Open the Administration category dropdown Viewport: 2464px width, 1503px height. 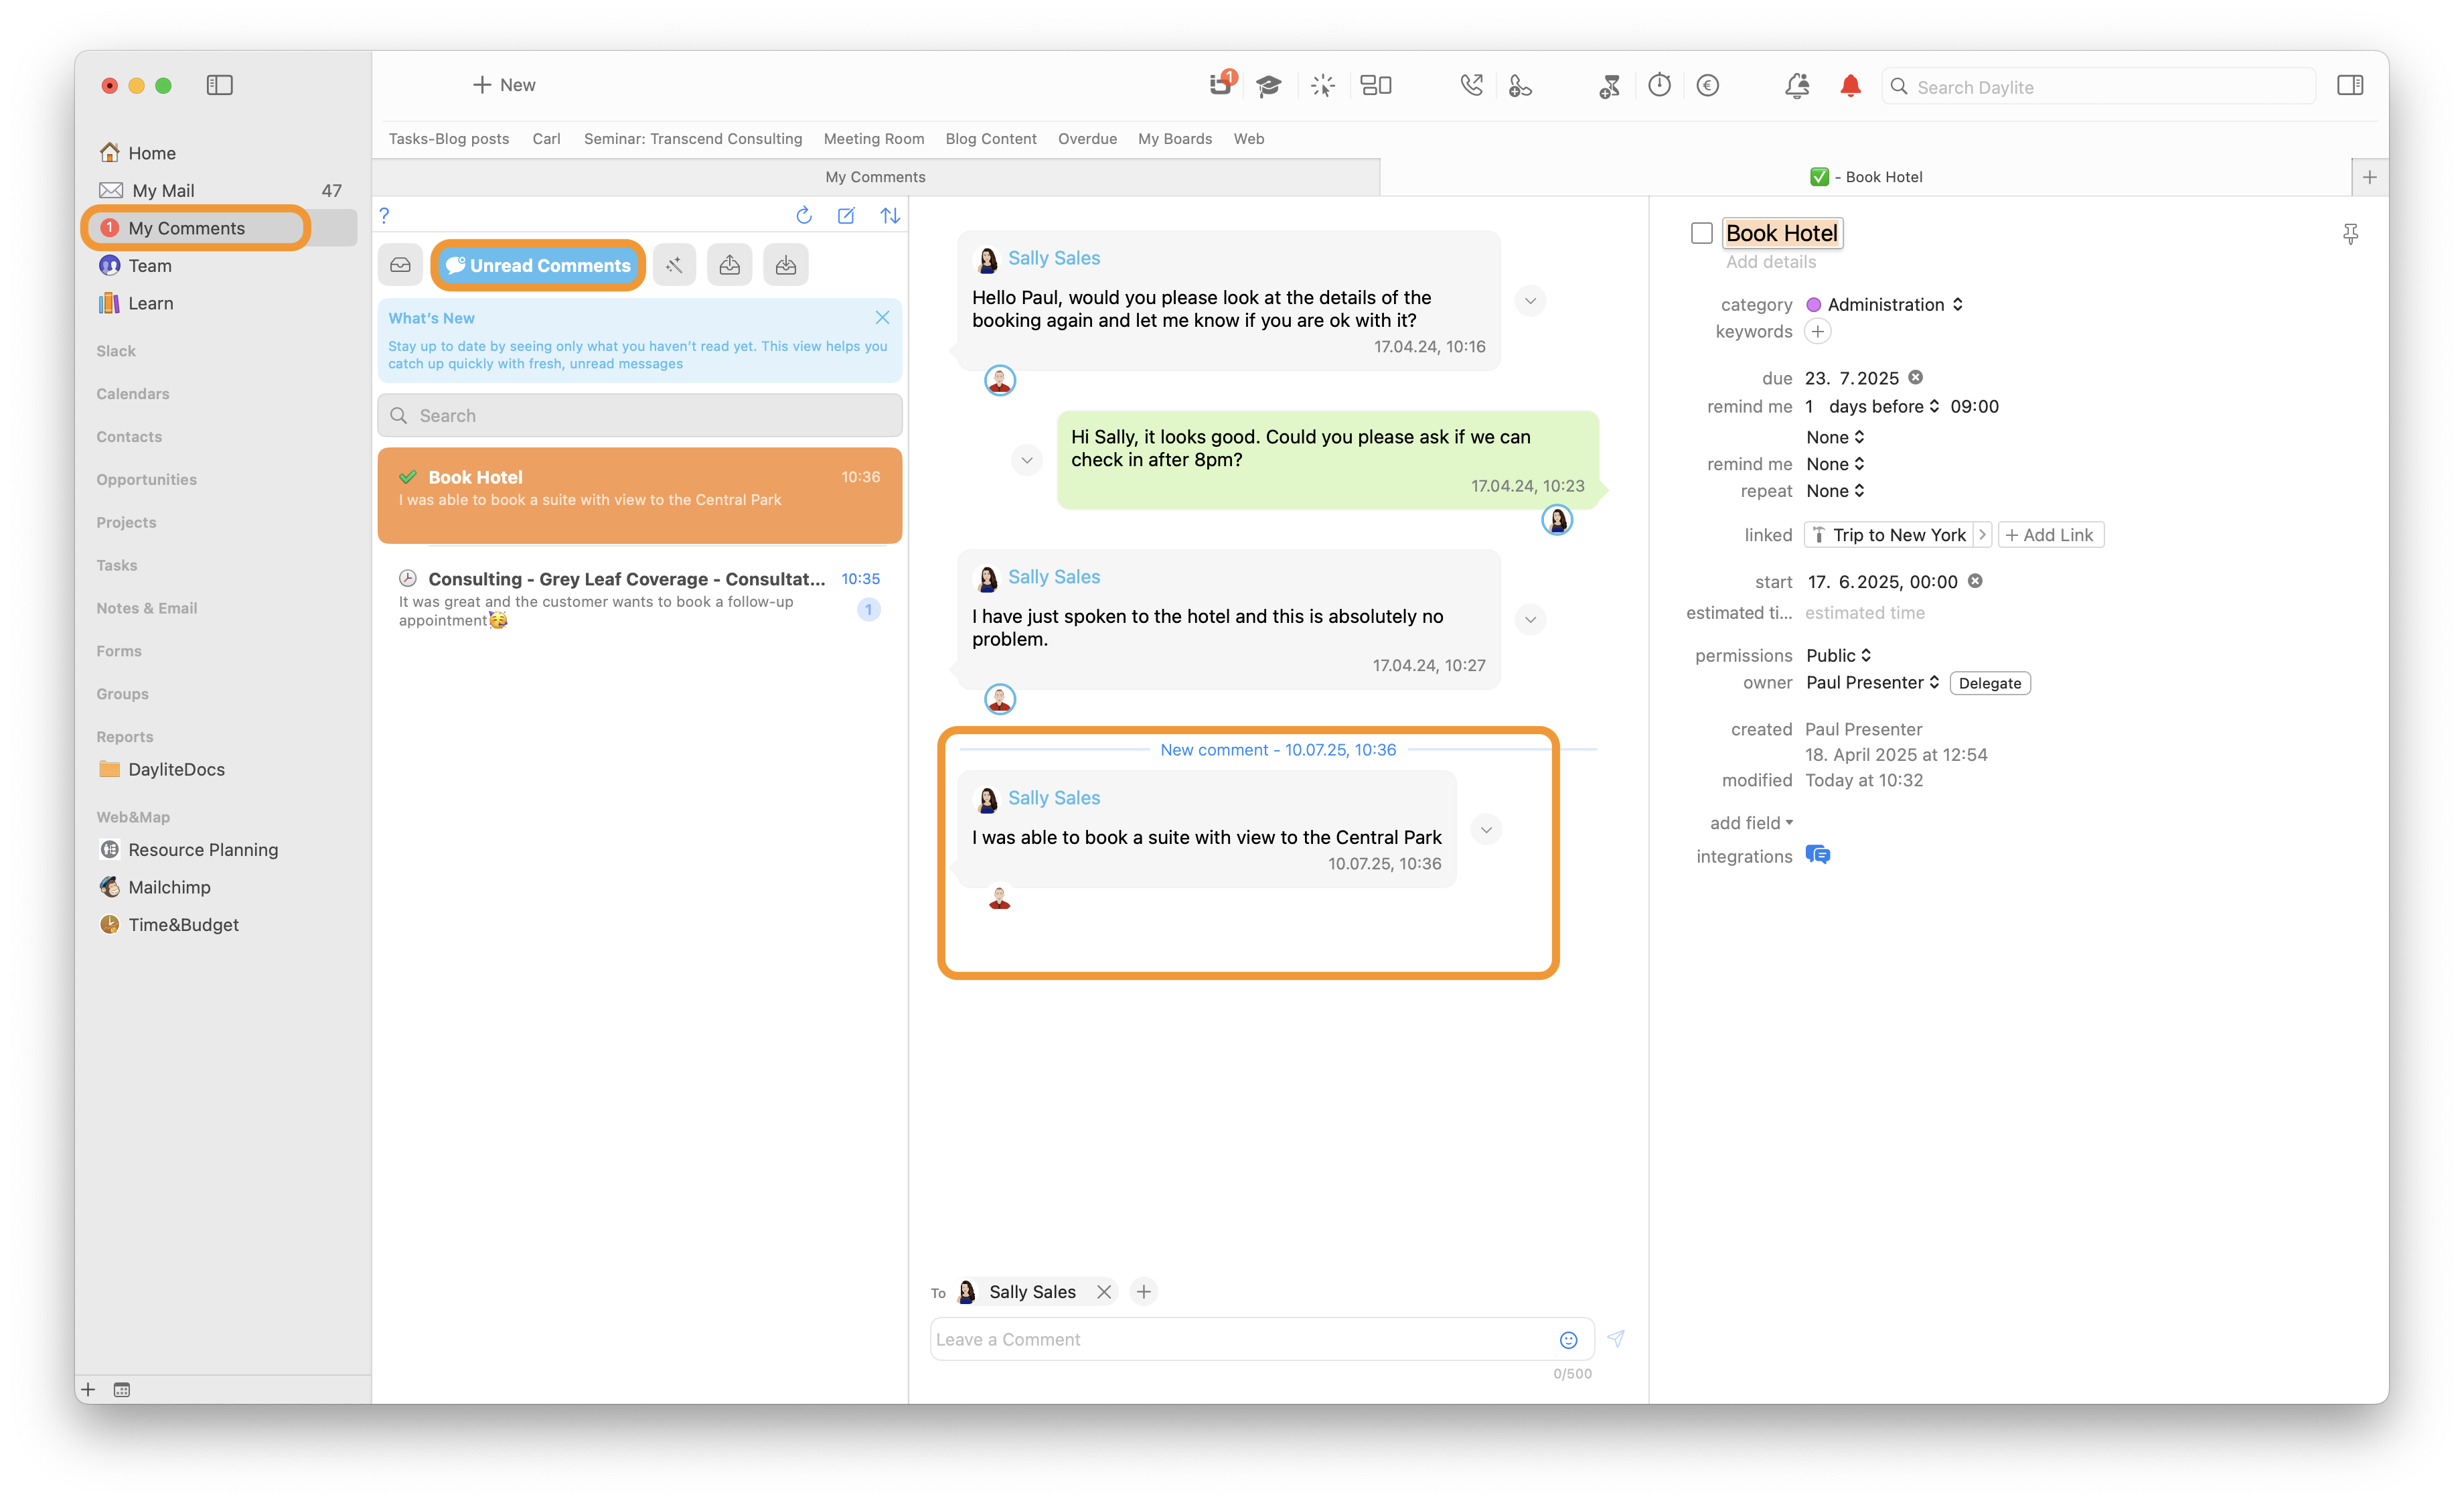pos(1895,304)
